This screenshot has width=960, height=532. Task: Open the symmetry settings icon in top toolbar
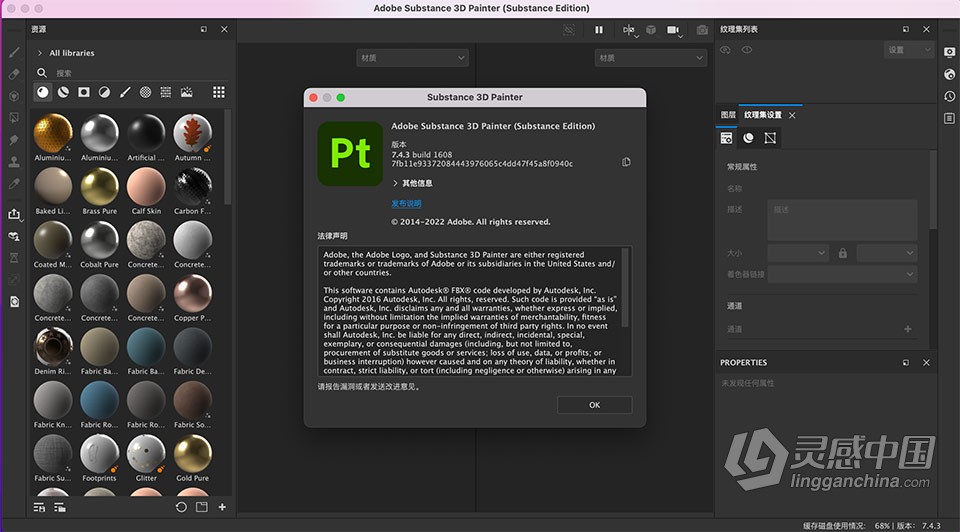click(629, 30)
